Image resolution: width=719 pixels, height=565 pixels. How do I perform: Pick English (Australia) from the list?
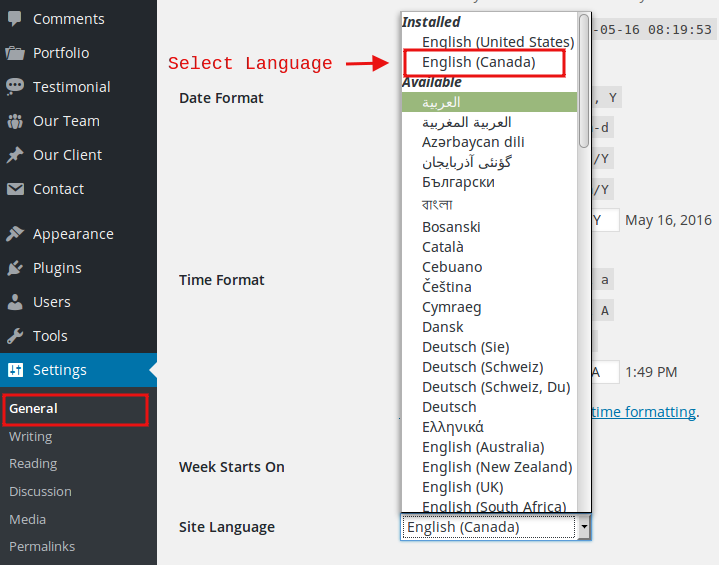(x=483, y=447)
